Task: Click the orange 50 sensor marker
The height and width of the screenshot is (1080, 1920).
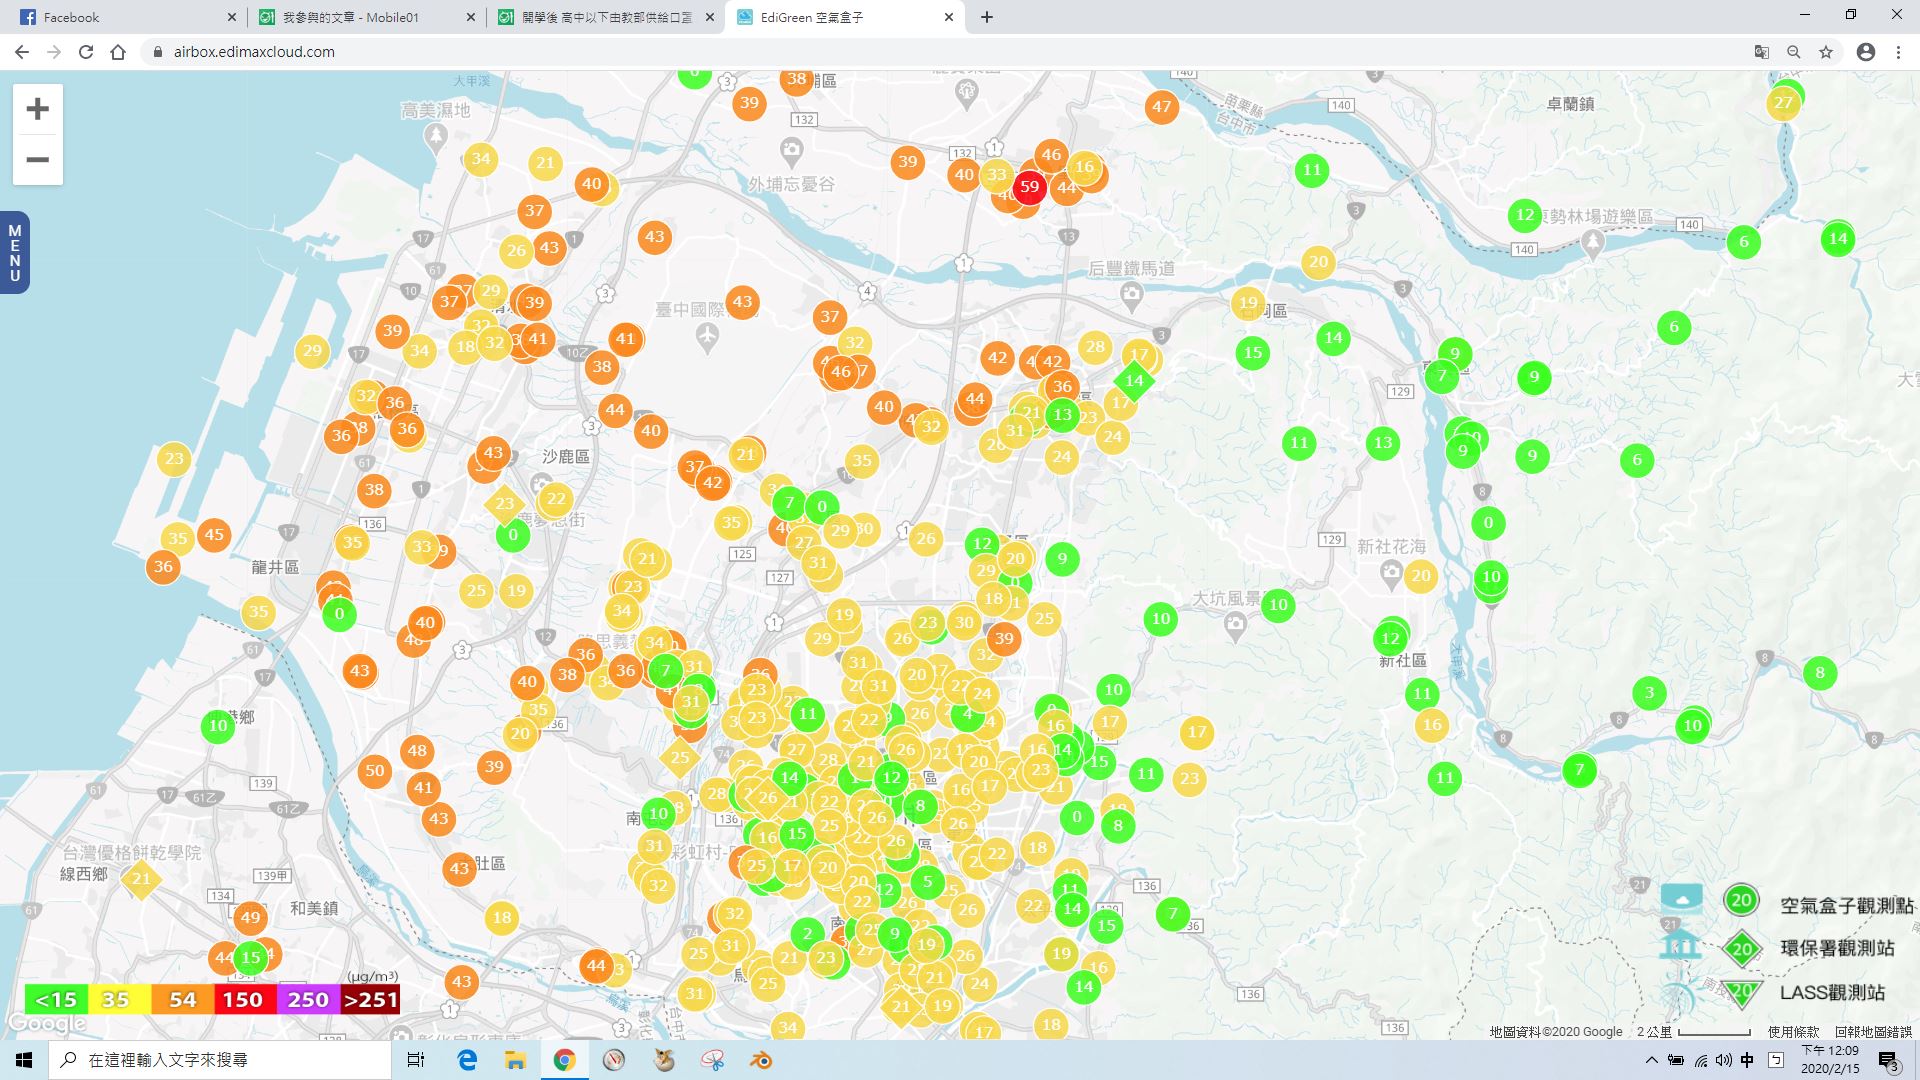Action: pos(374,771)
